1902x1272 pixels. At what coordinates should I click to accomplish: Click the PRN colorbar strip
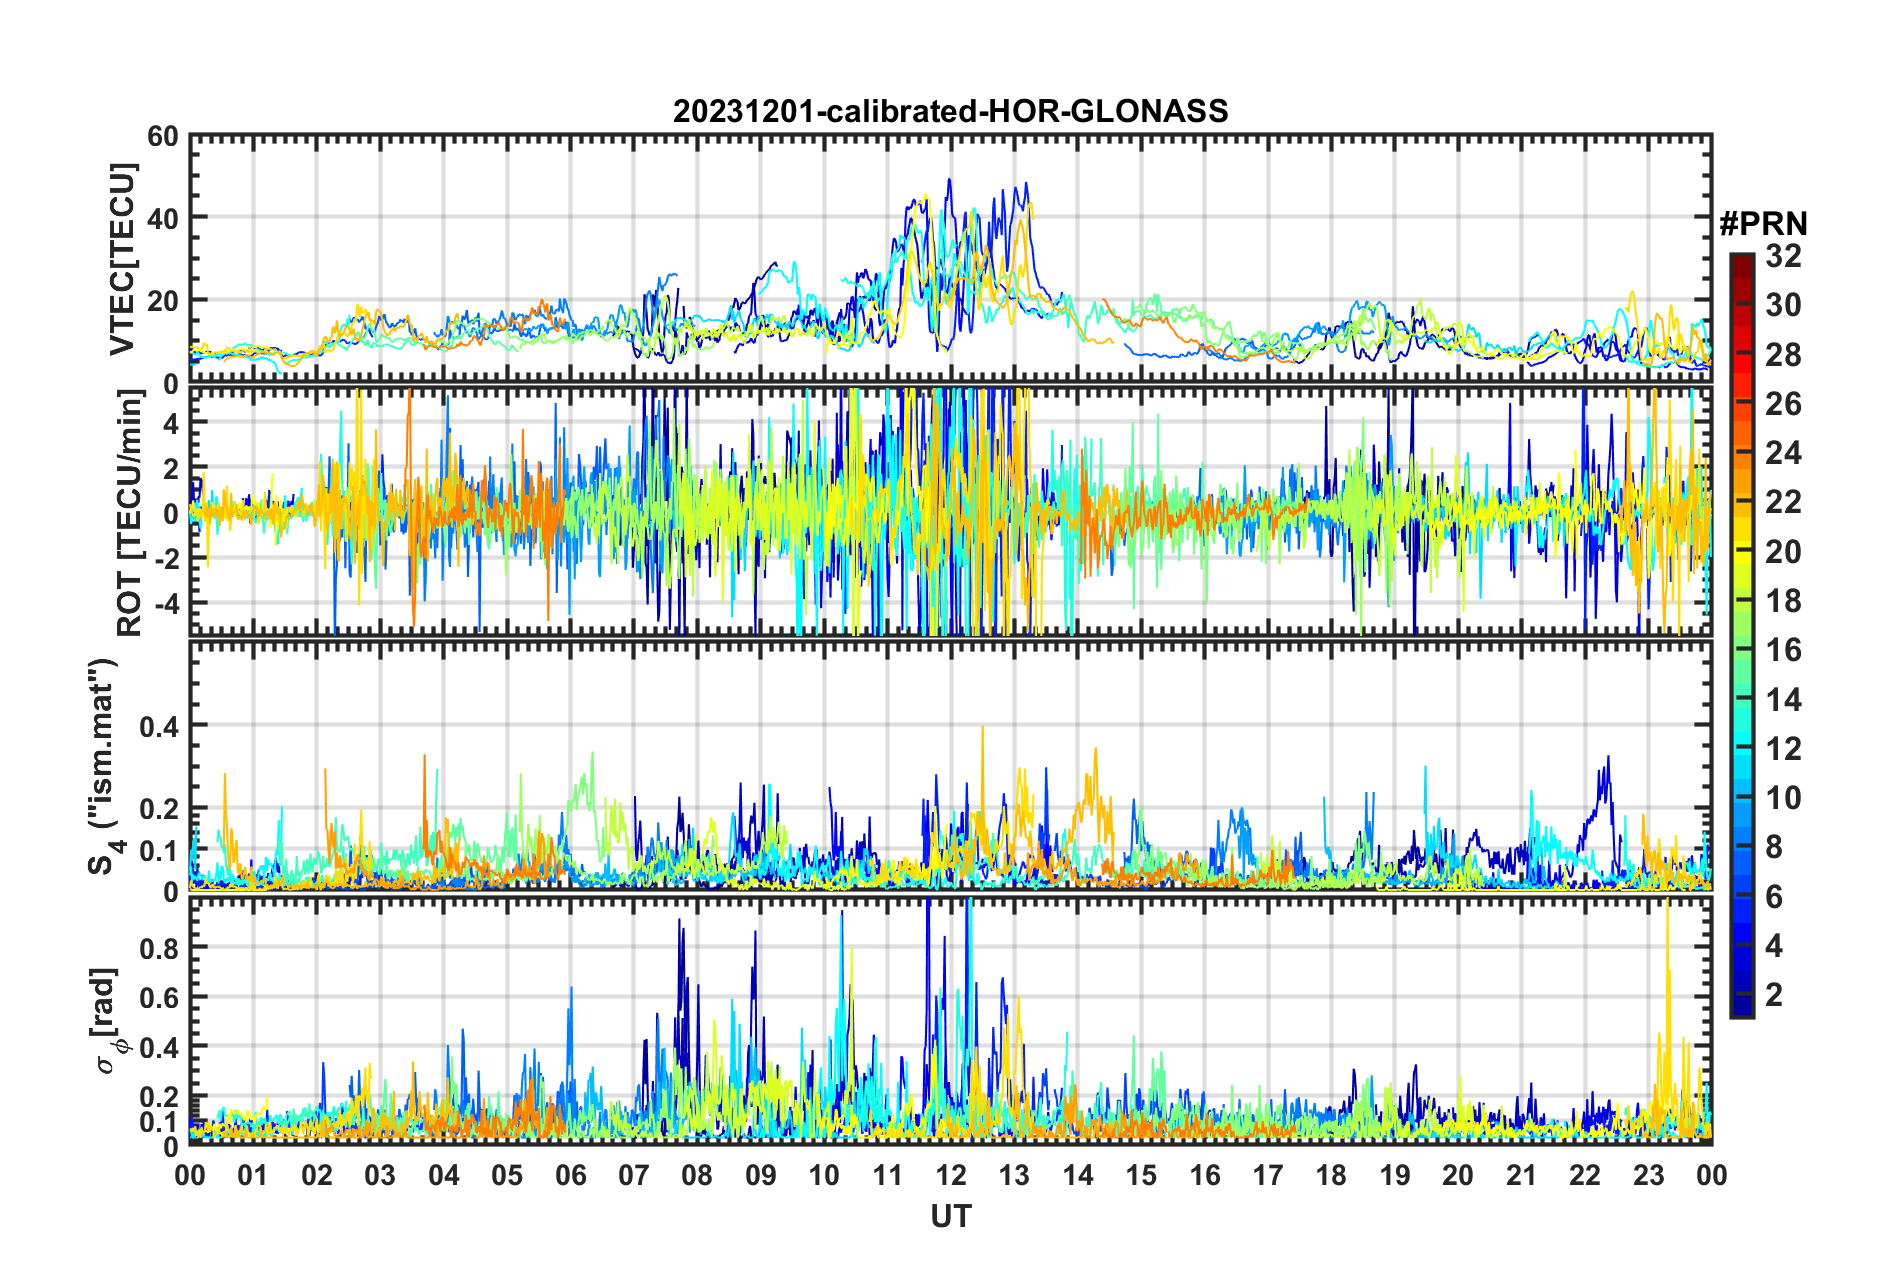pos(1741,635)
